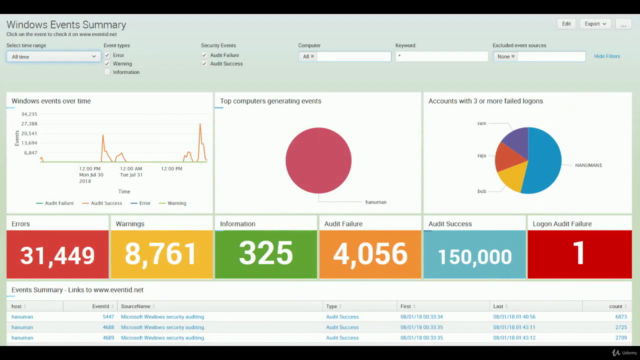Toggle the Audit Failure checkbox

204,55
